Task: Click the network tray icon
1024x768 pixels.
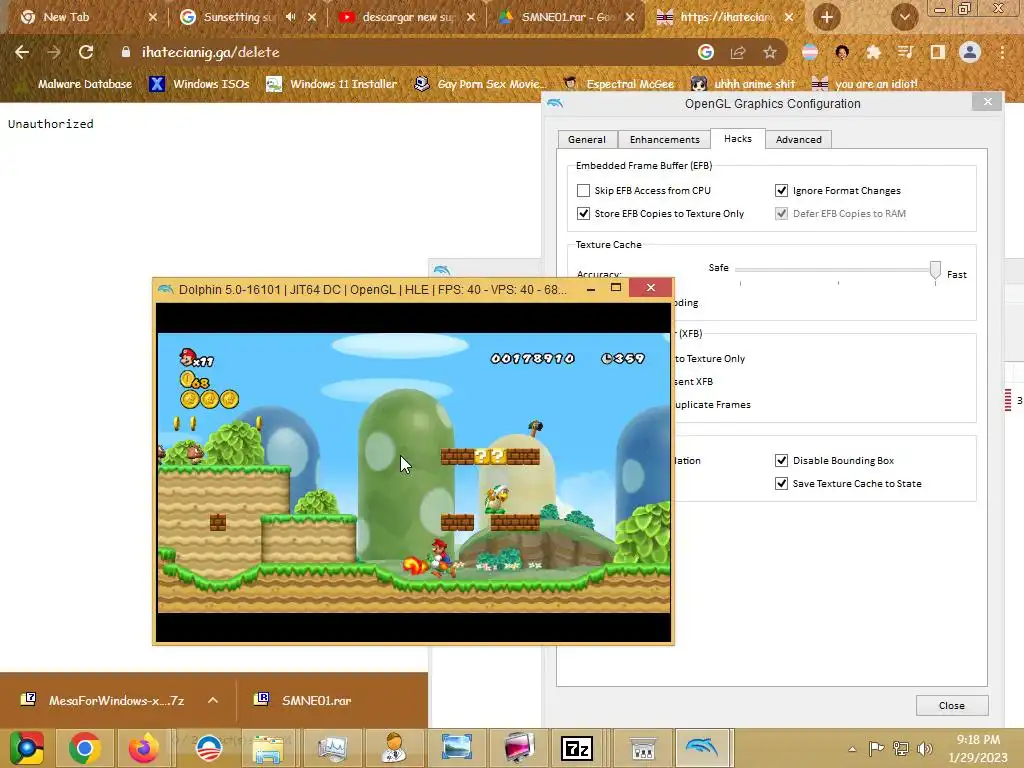Action: 901,748
